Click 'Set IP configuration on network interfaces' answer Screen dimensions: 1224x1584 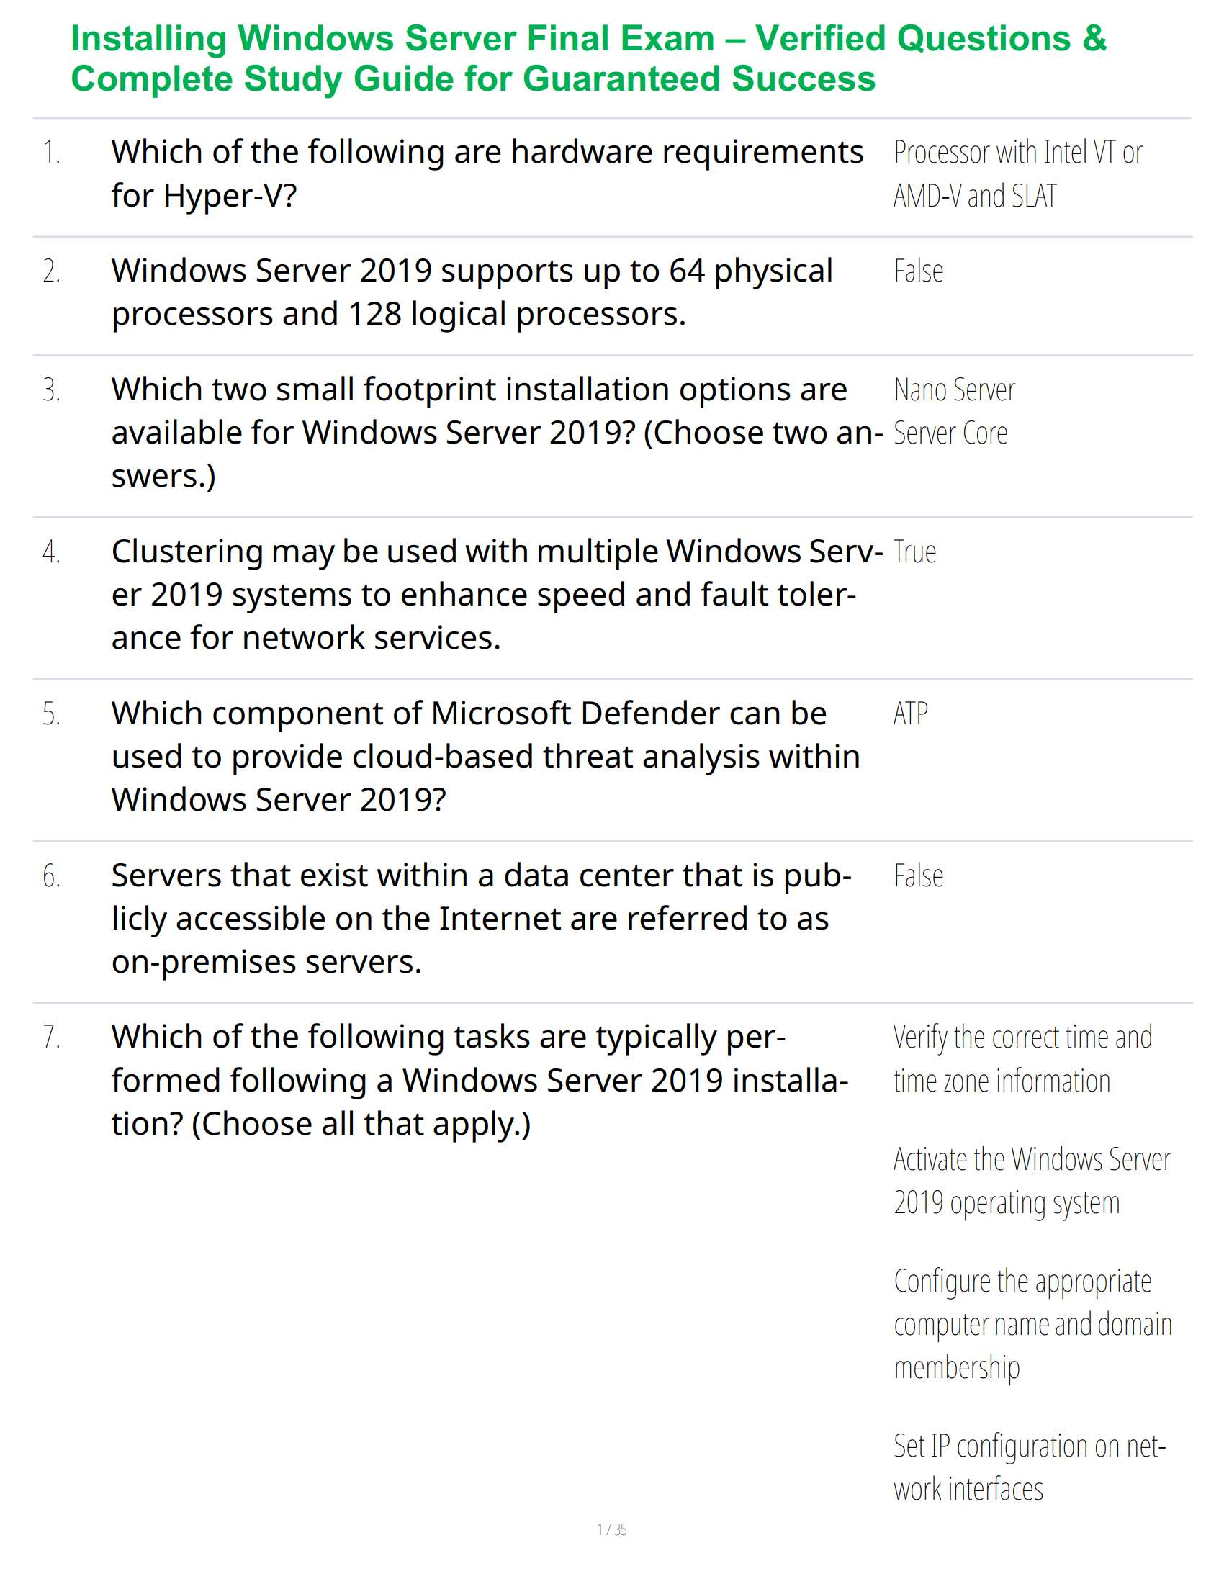tap(1029, 1467)
